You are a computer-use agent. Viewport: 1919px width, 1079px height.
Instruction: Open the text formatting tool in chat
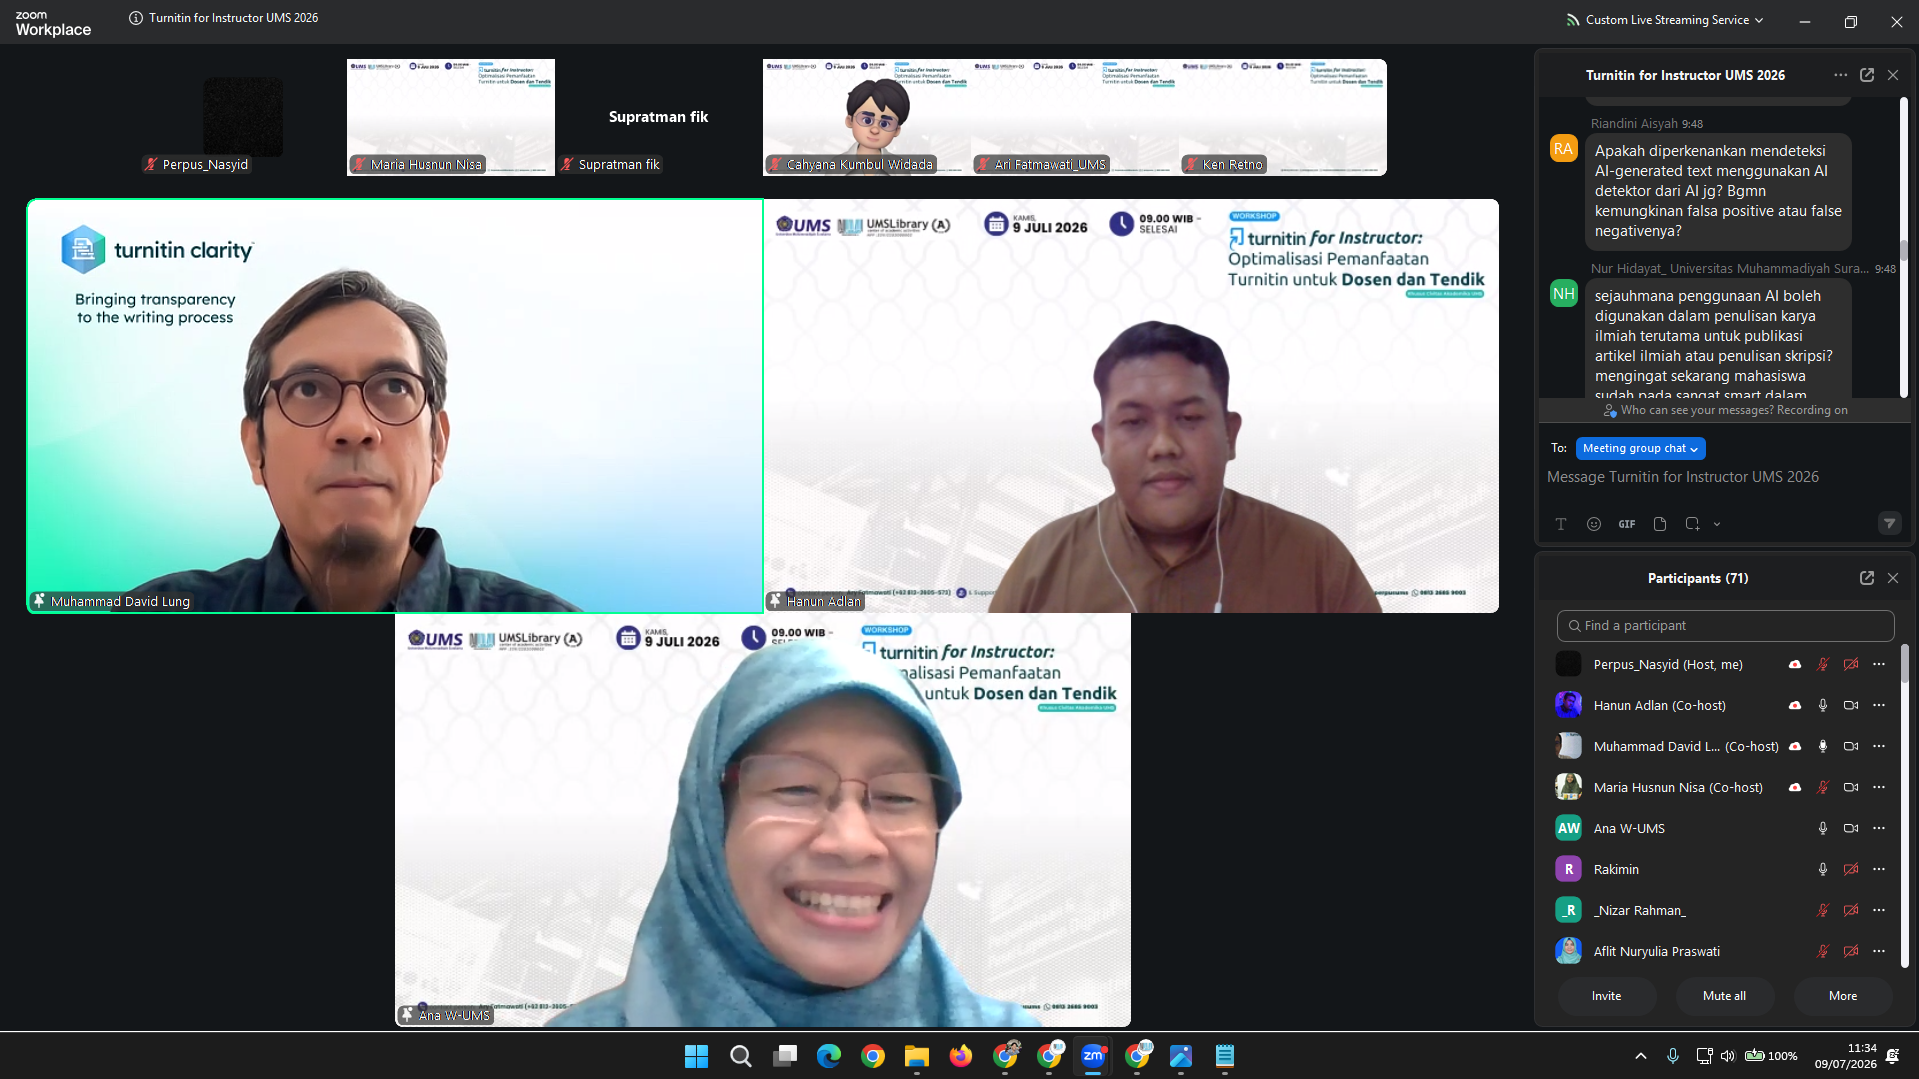(1560, 524)
